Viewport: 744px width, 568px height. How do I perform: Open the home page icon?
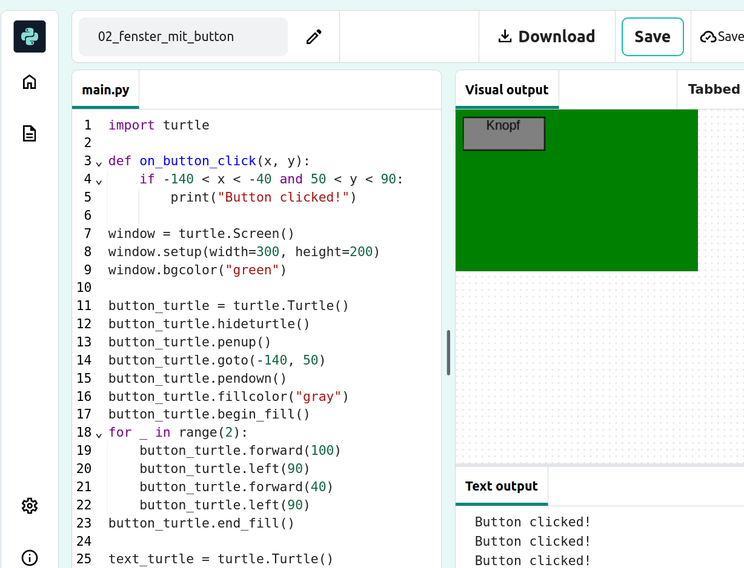(29, 82)
